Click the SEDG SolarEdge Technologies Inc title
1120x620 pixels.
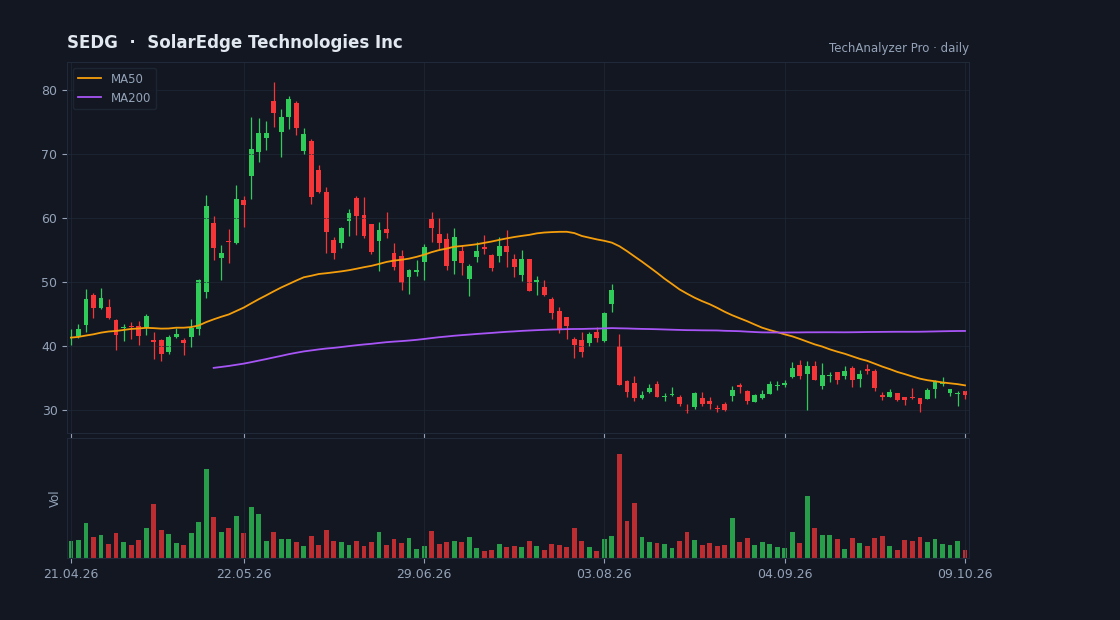coord(235,42)
